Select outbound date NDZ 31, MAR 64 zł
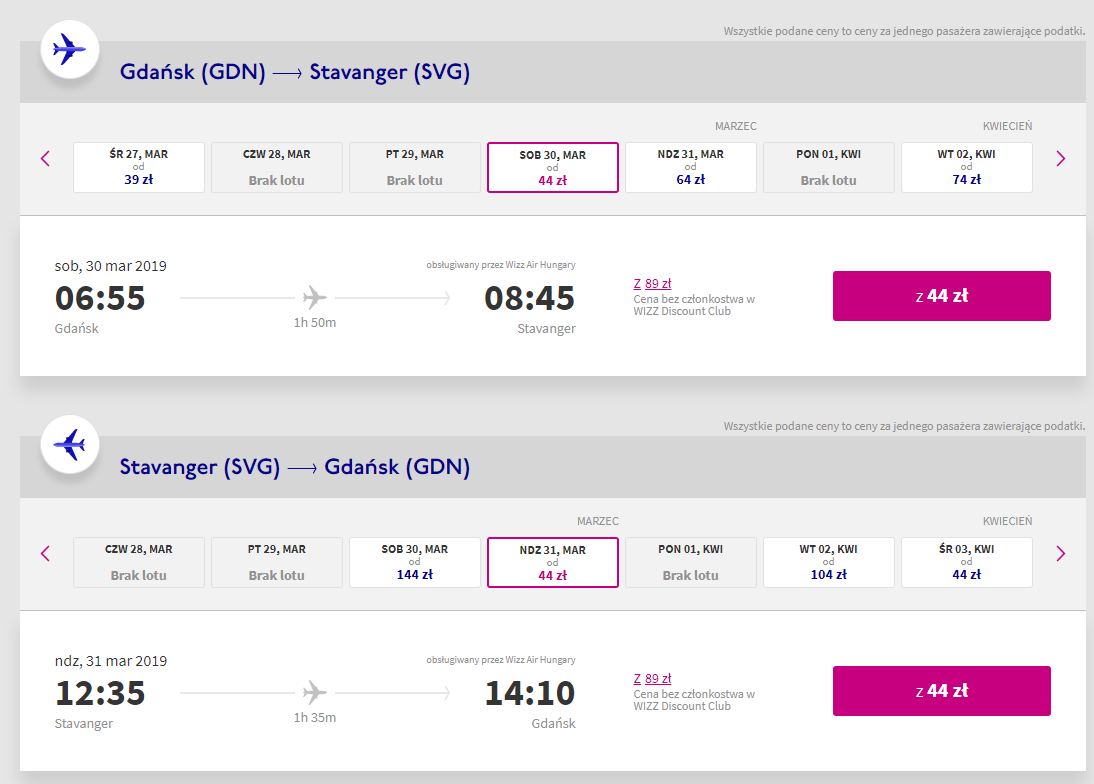 [691, 167]
